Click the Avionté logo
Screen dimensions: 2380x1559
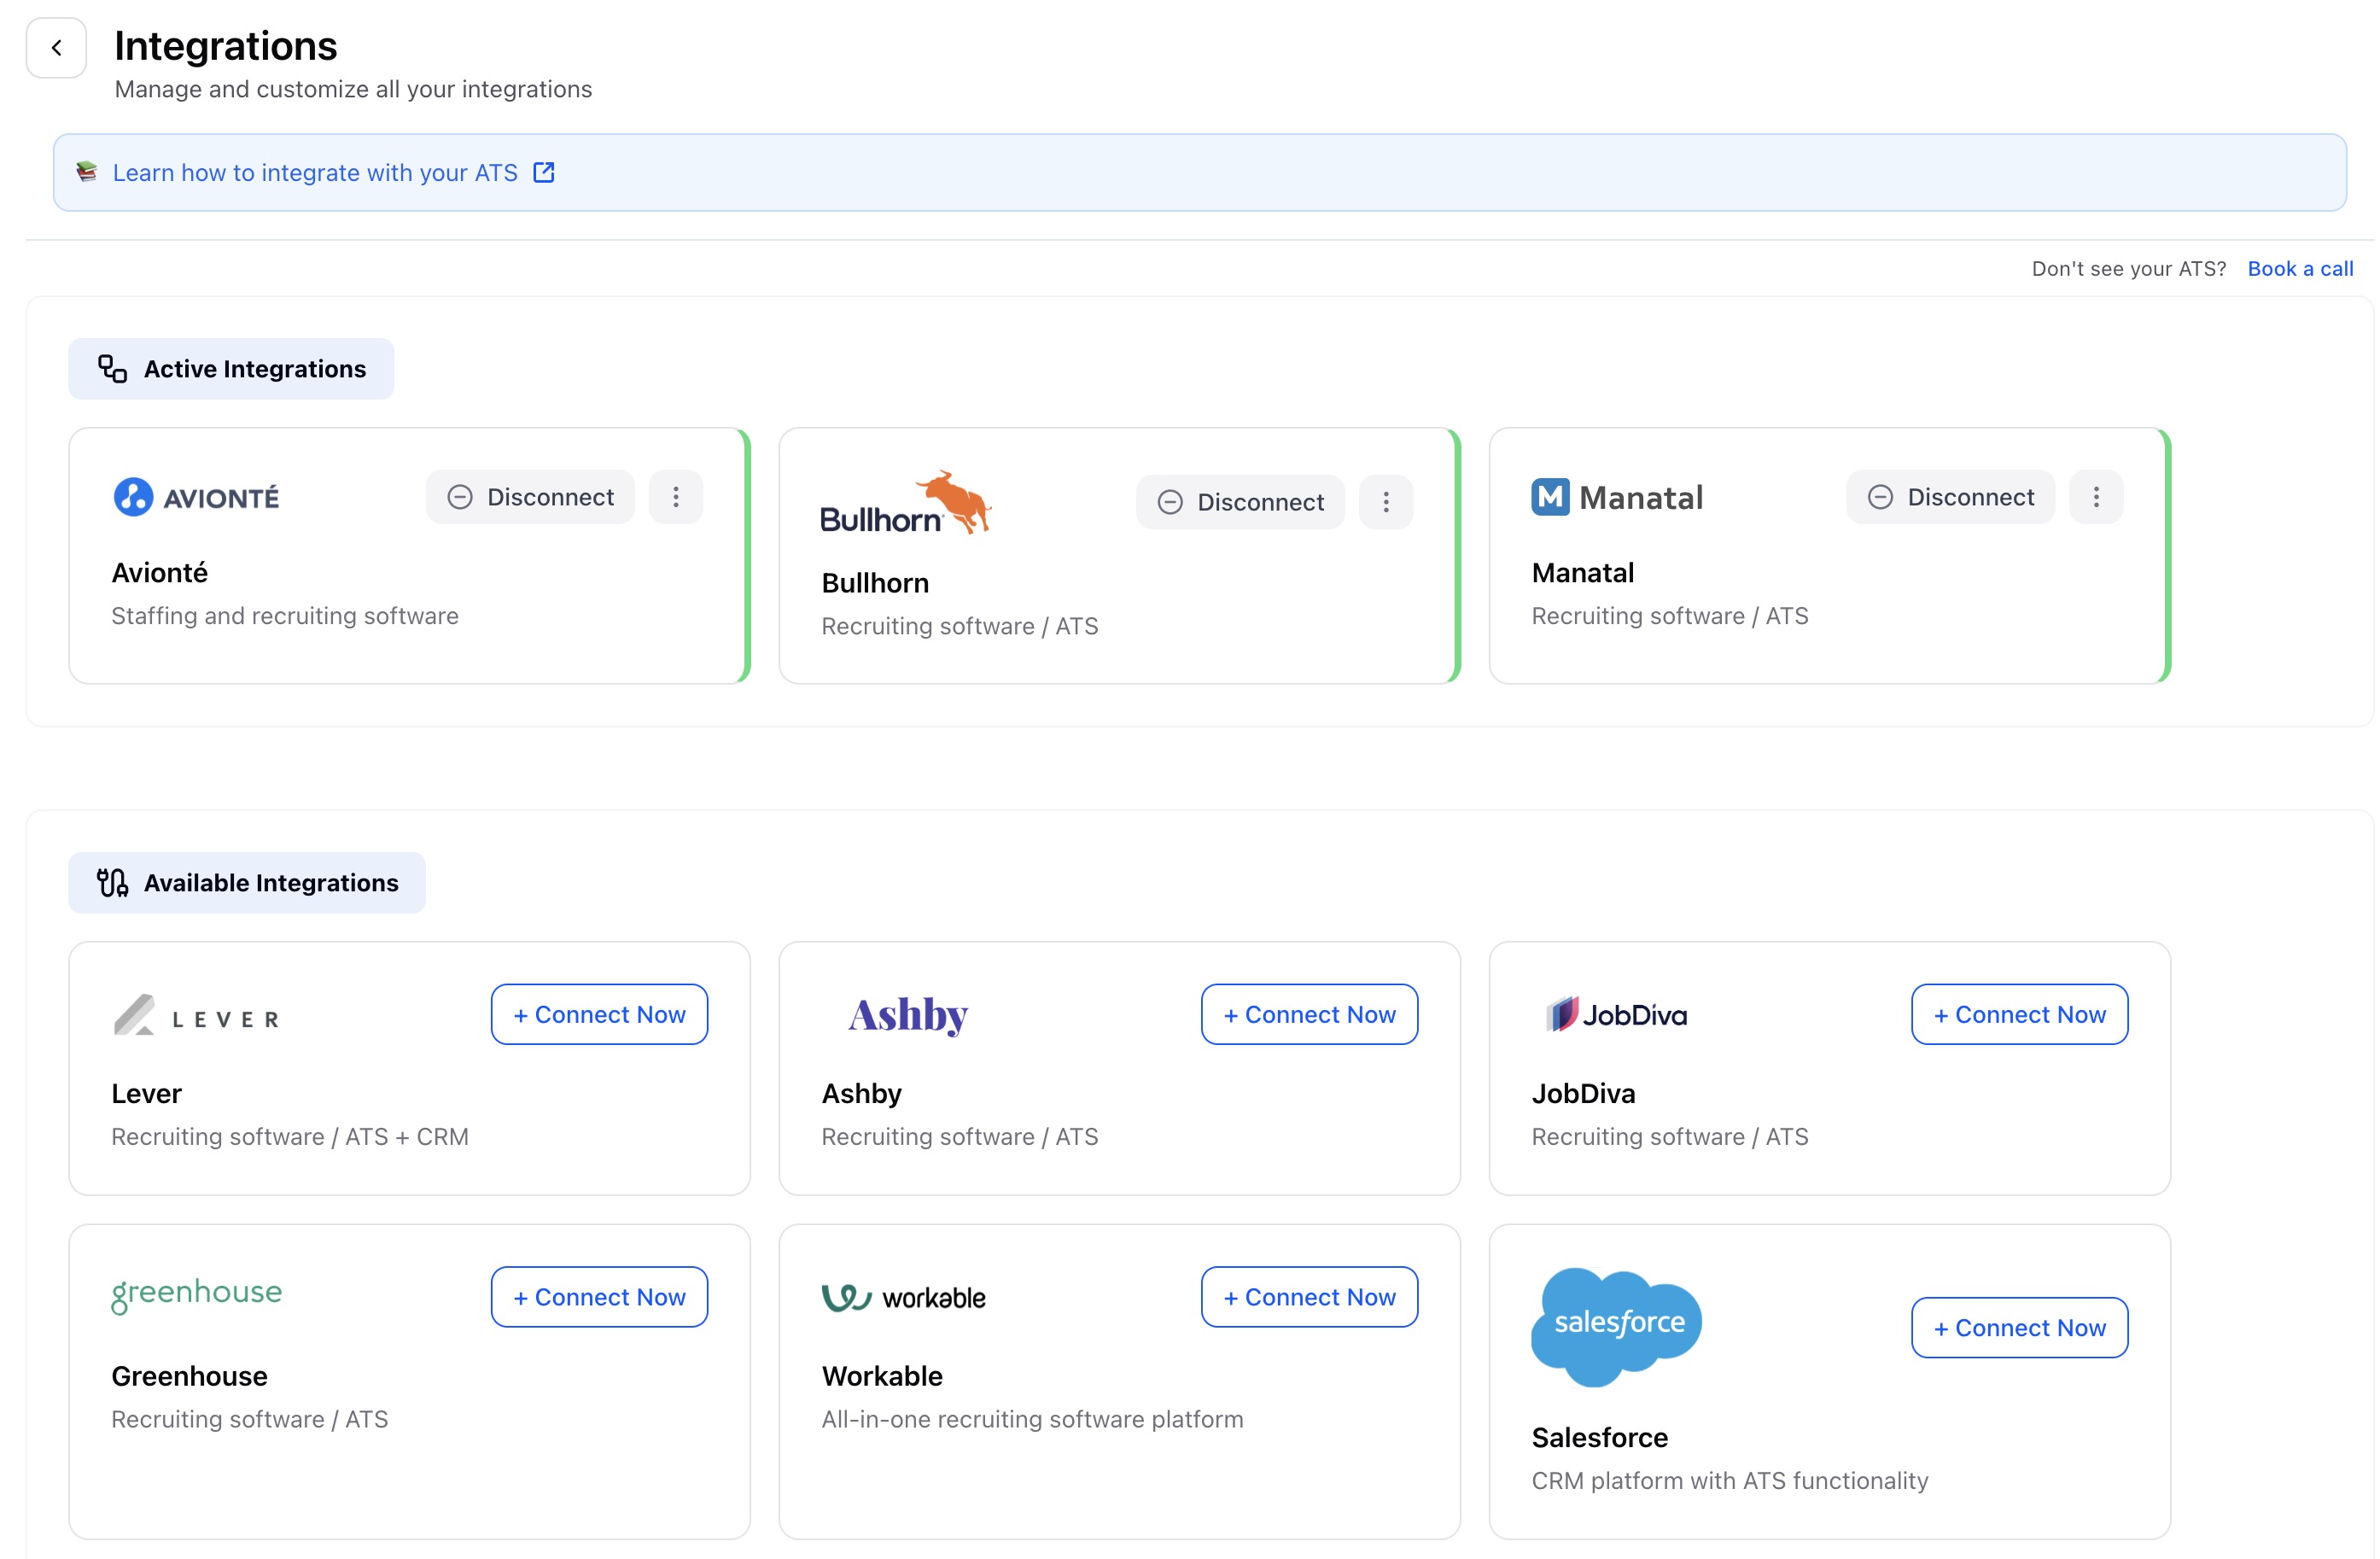(x=196, y=497)
